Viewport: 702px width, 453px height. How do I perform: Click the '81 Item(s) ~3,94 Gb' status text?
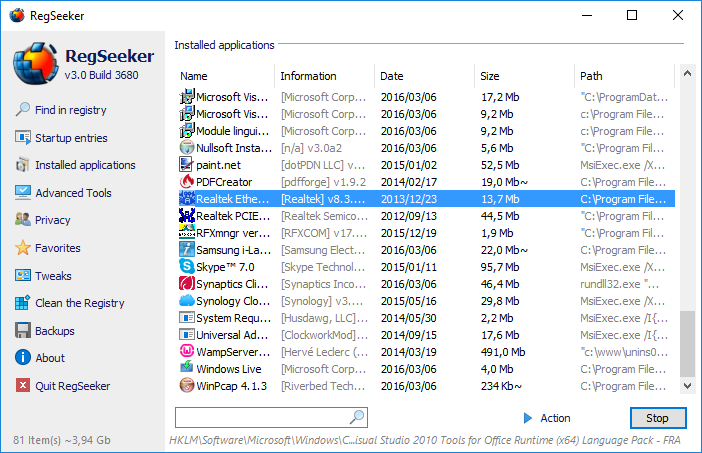click(62, 440)
